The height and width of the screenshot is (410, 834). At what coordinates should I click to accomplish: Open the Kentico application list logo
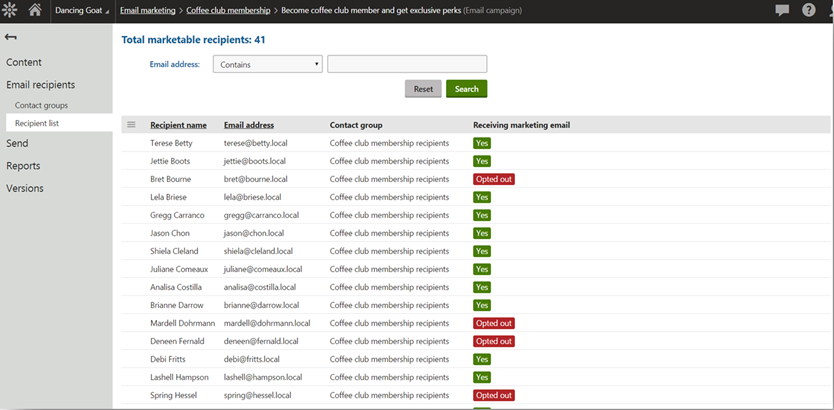click(x=10, y=10)
